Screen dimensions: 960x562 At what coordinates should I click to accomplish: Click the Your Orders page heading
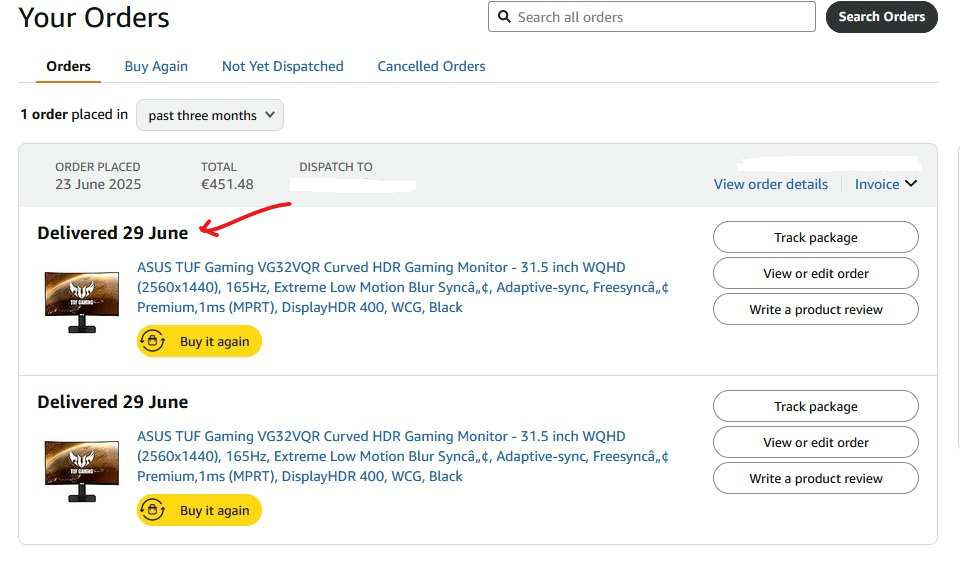[x=94, y=18]
